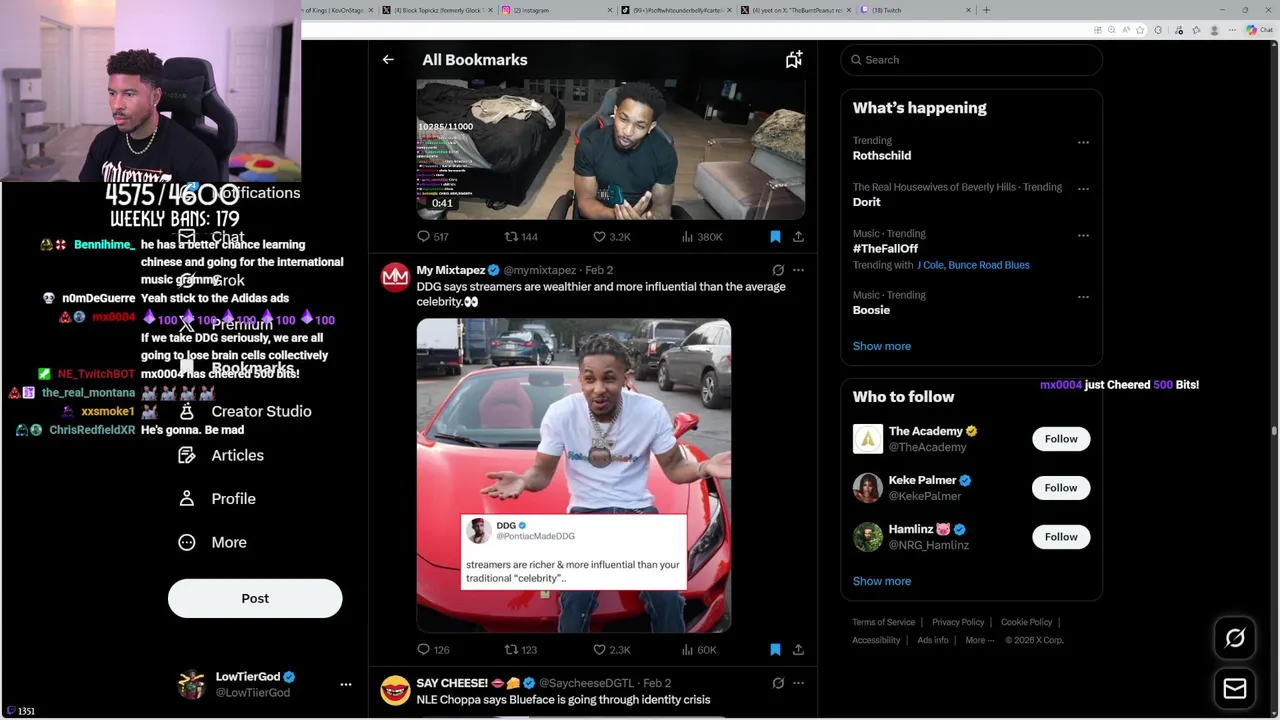Open the Keke Palmer profile avatar
The image size is (1280, 720).
(868, 488)
